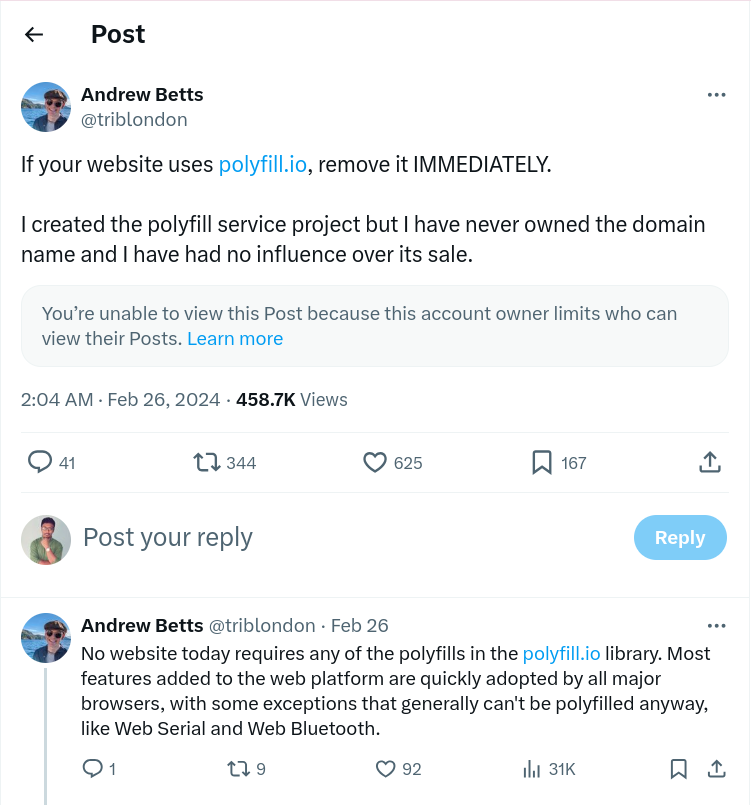Reply to the Feb 26 thread post
This screenshot has height=805, width=751.
92,768
